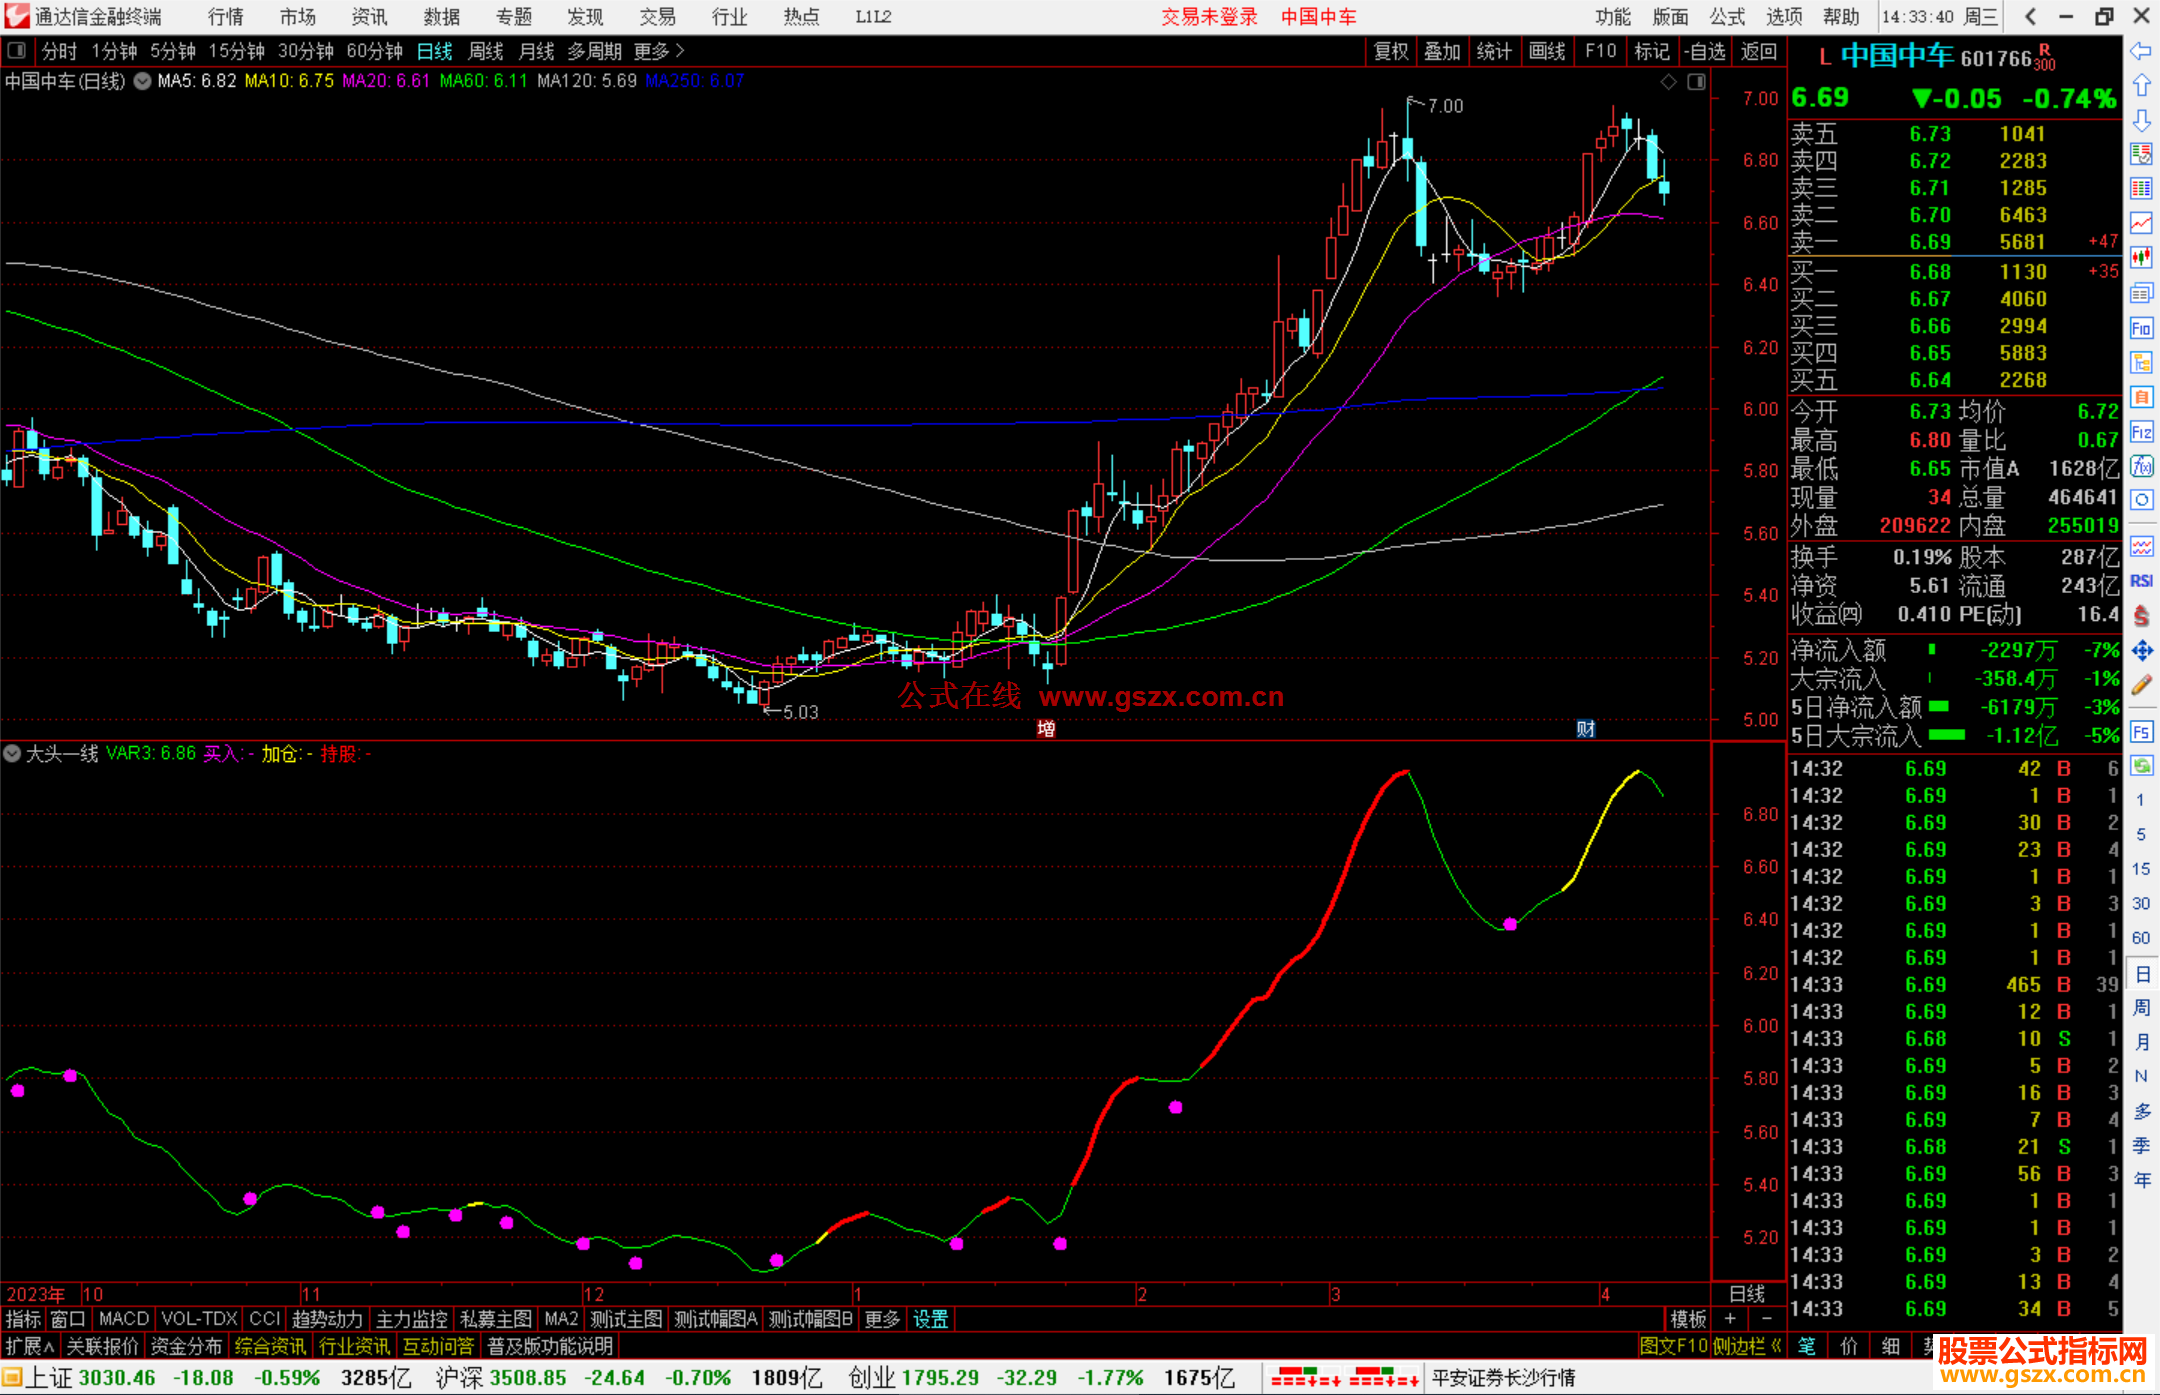The width and height of the screenshot is (2160, 1395).
Task: Click the plus zoom button beside 模板
Action: [x=1731, y=1319]
